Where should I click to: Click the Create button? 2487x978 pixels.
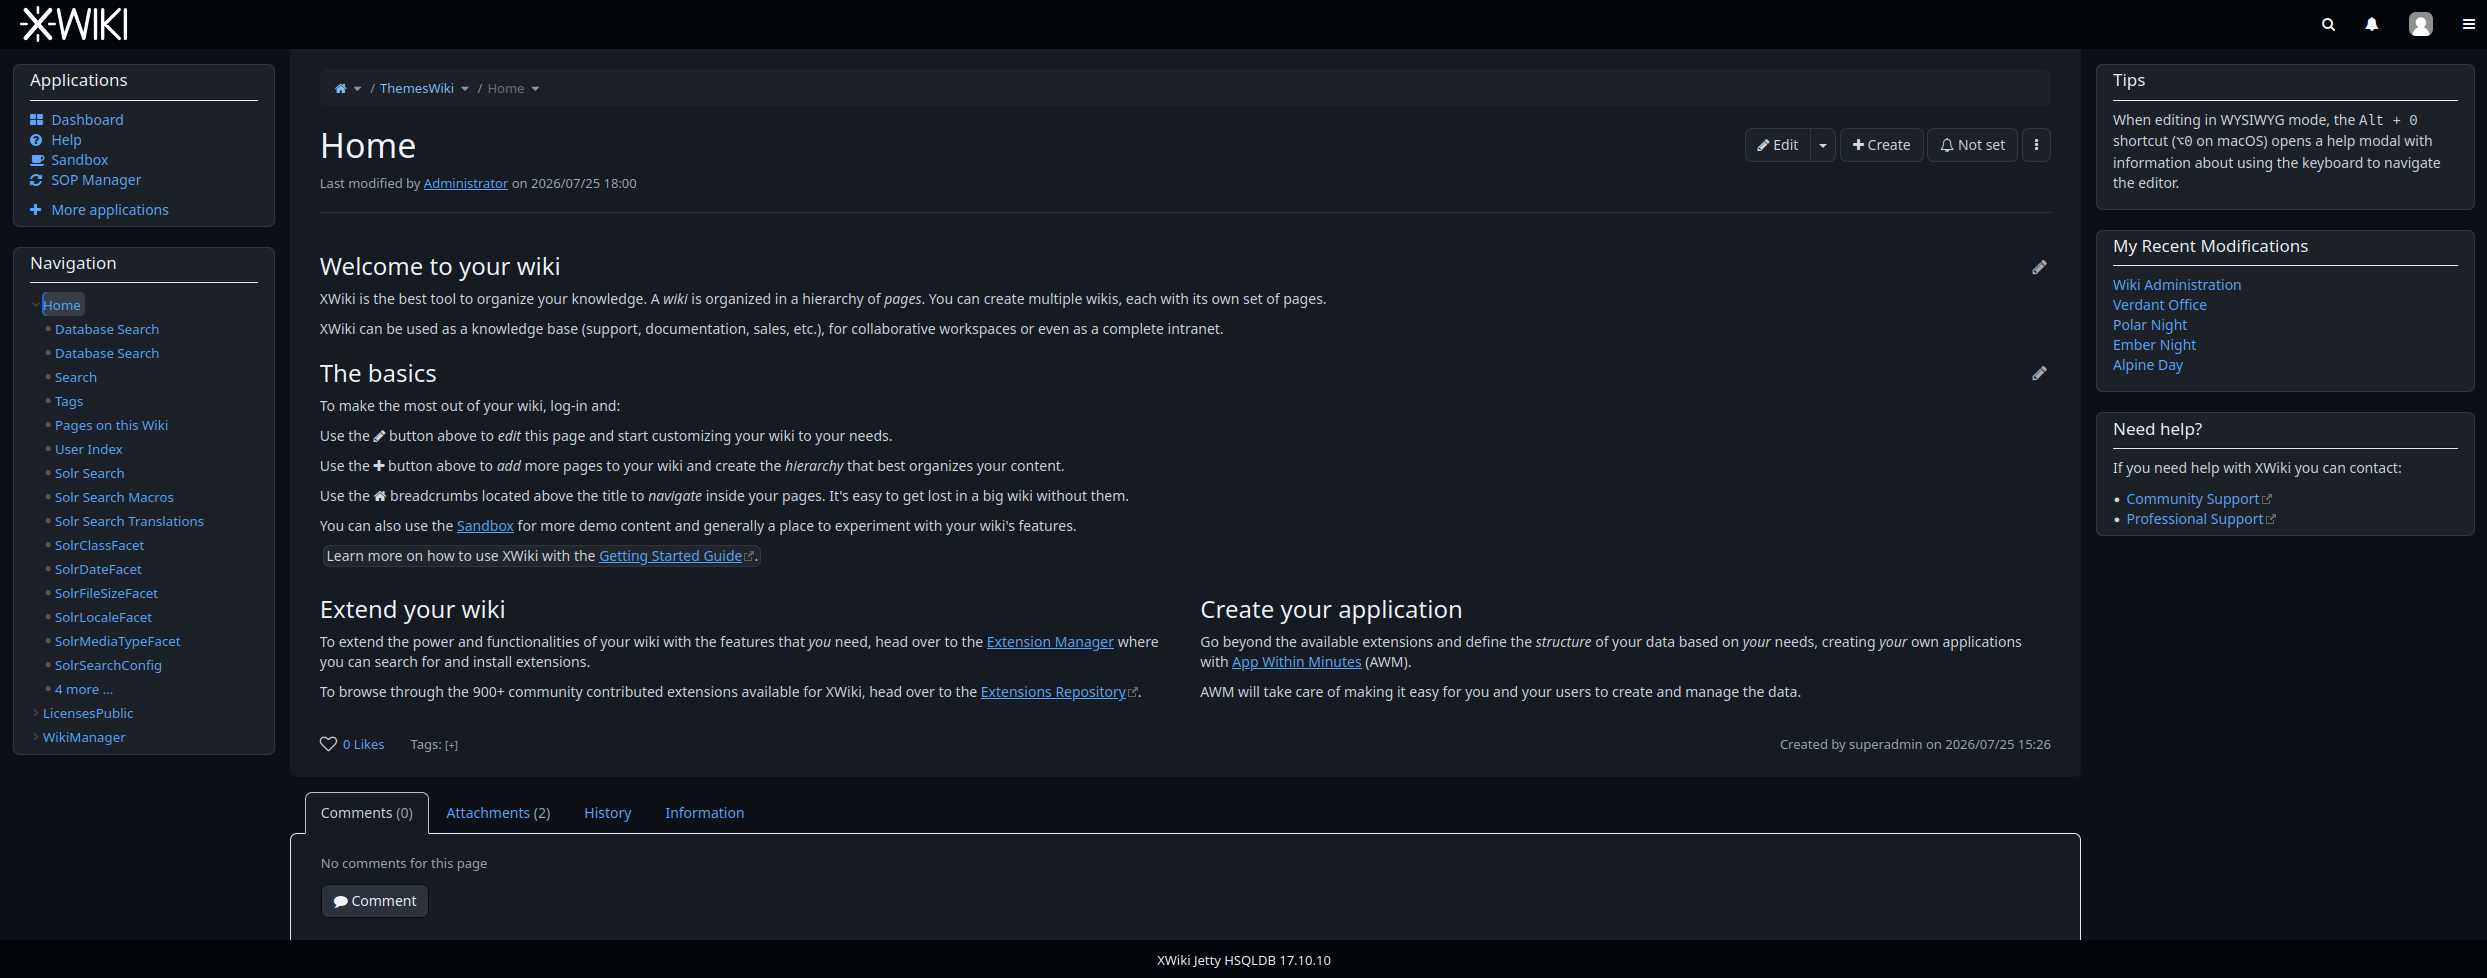point(1881,145)
